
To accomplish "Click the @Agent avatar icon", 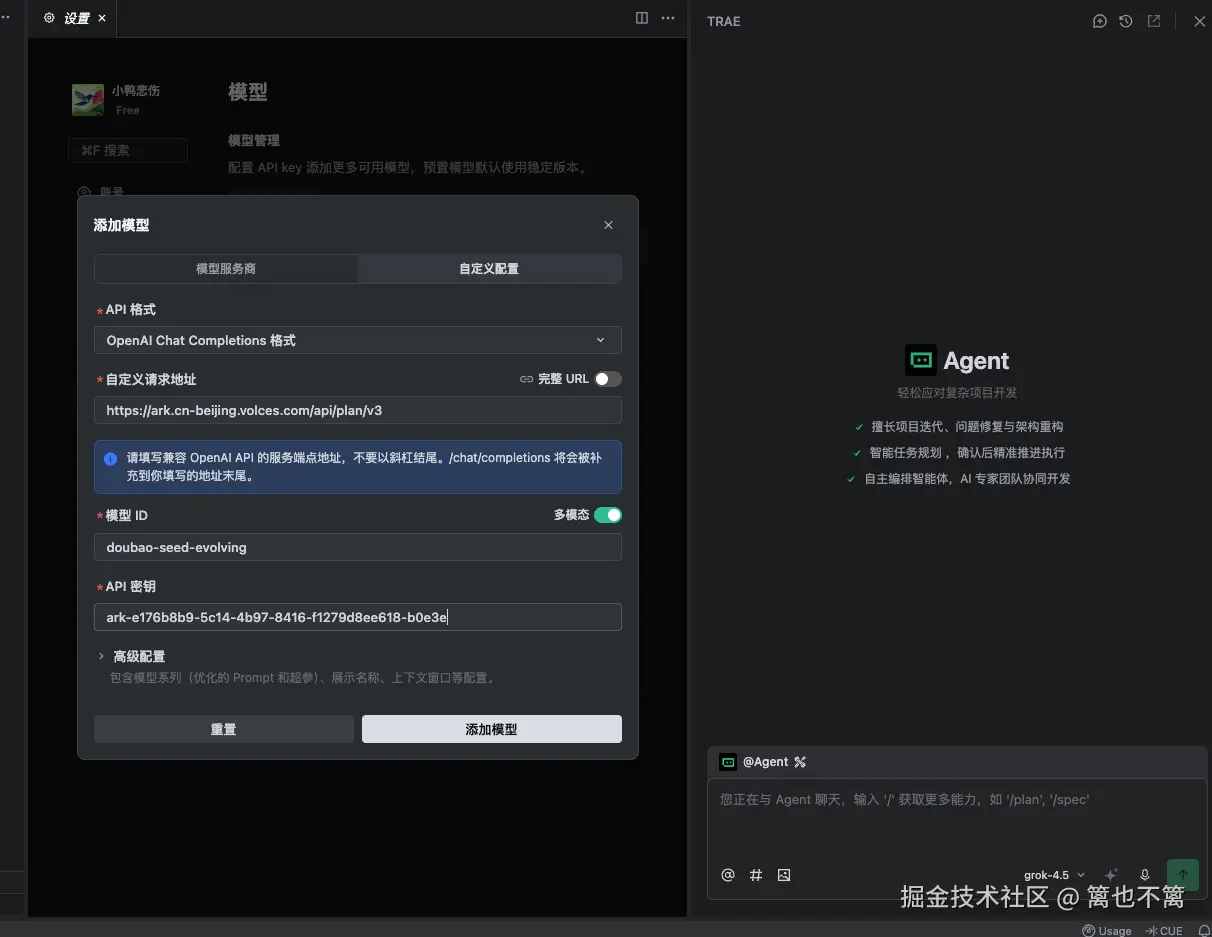I will pos(728,762).
